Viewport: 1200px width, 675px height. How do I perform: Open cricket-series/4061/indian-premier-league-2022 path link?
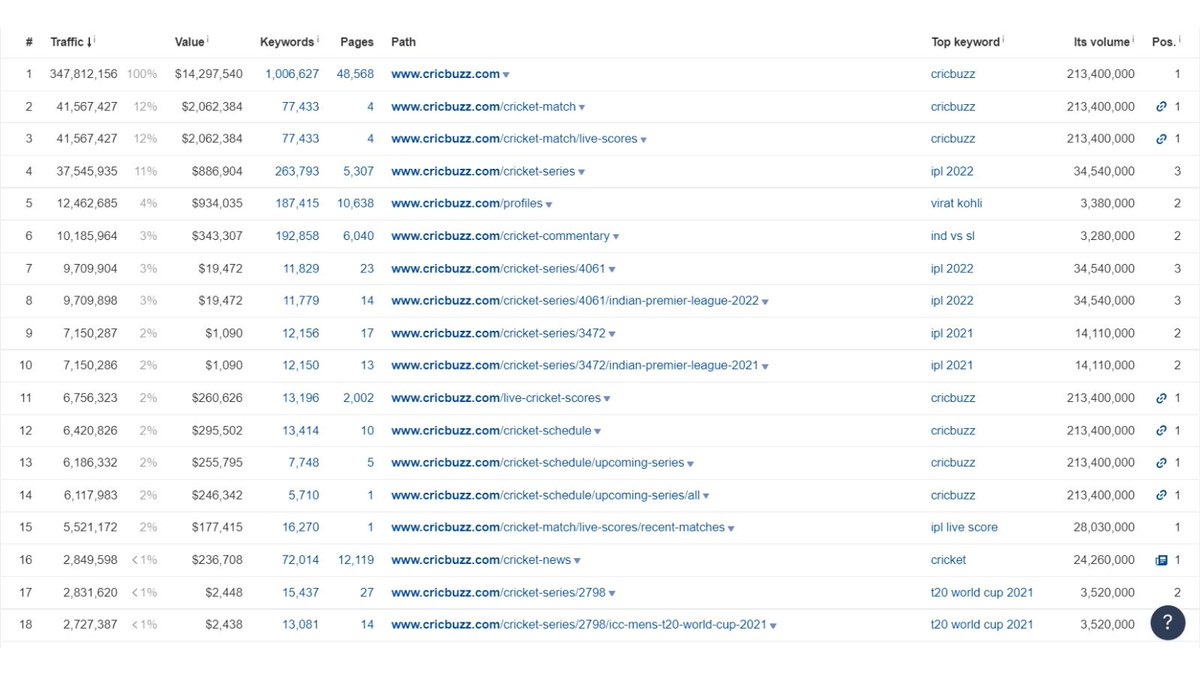pyautogui.click(x=575, y=301)
